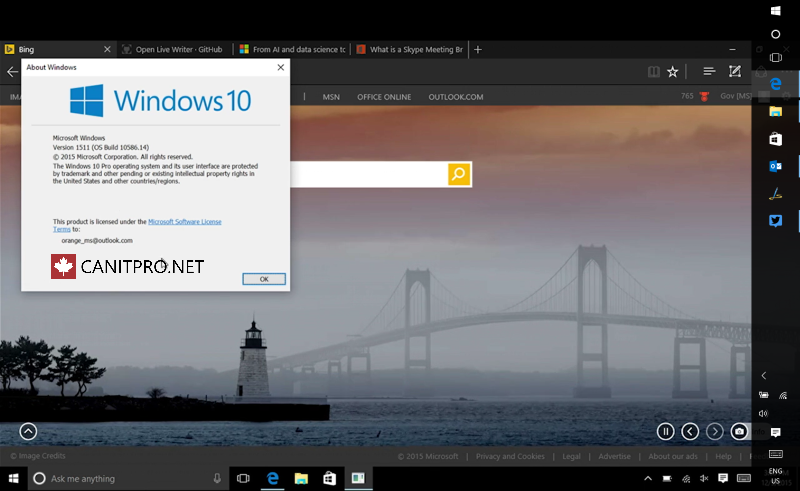
Task: Click Cortana microphone icon in search box
Action: (x=217, y=478)
